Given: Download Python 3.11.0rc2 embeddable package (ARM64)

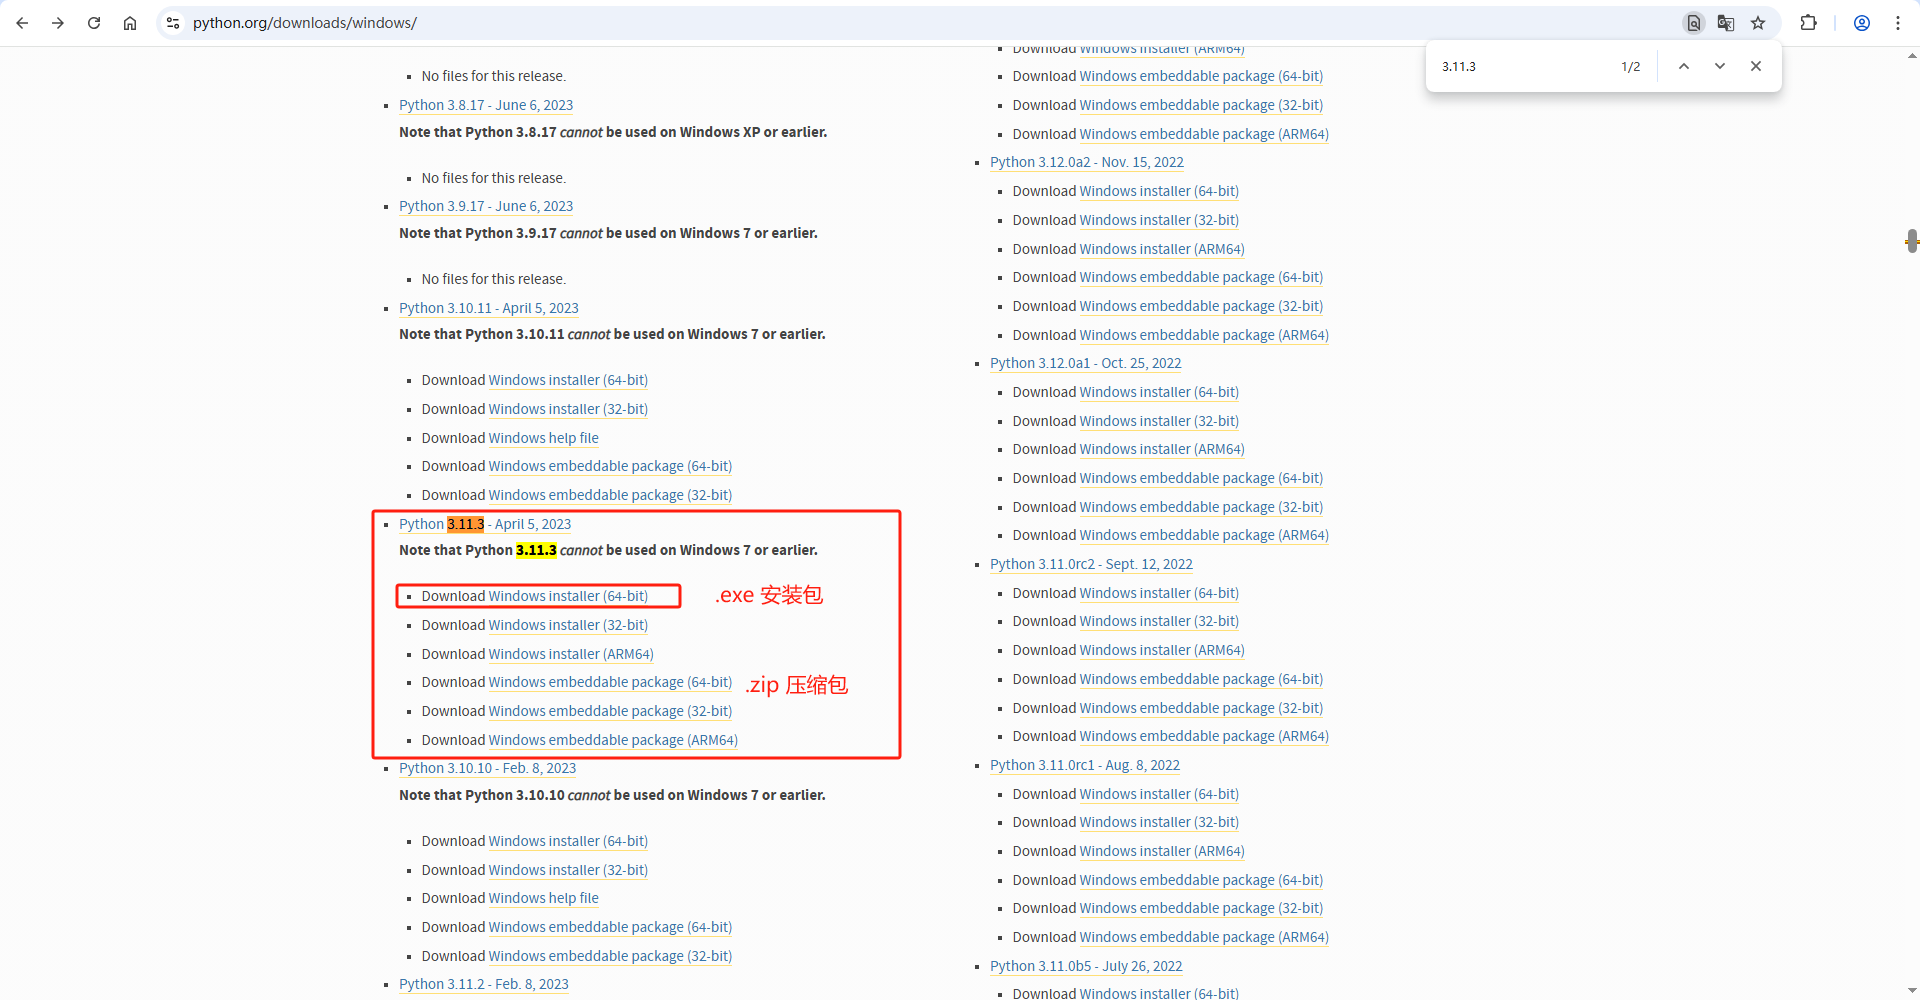Looking at the screenshot, I should (x=1204, y=736).
